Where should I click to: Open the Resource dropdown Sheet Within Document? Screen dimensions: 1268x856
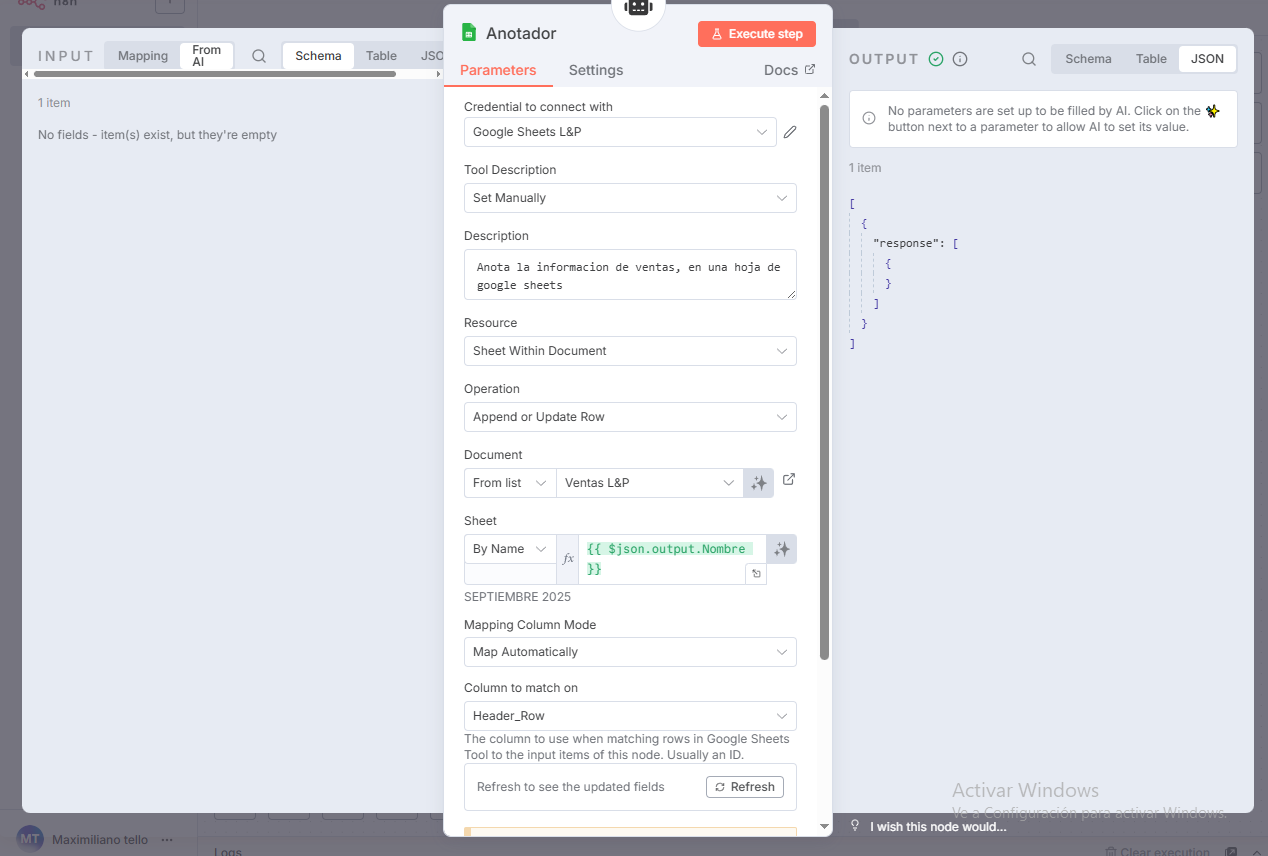tap(630, 351)
